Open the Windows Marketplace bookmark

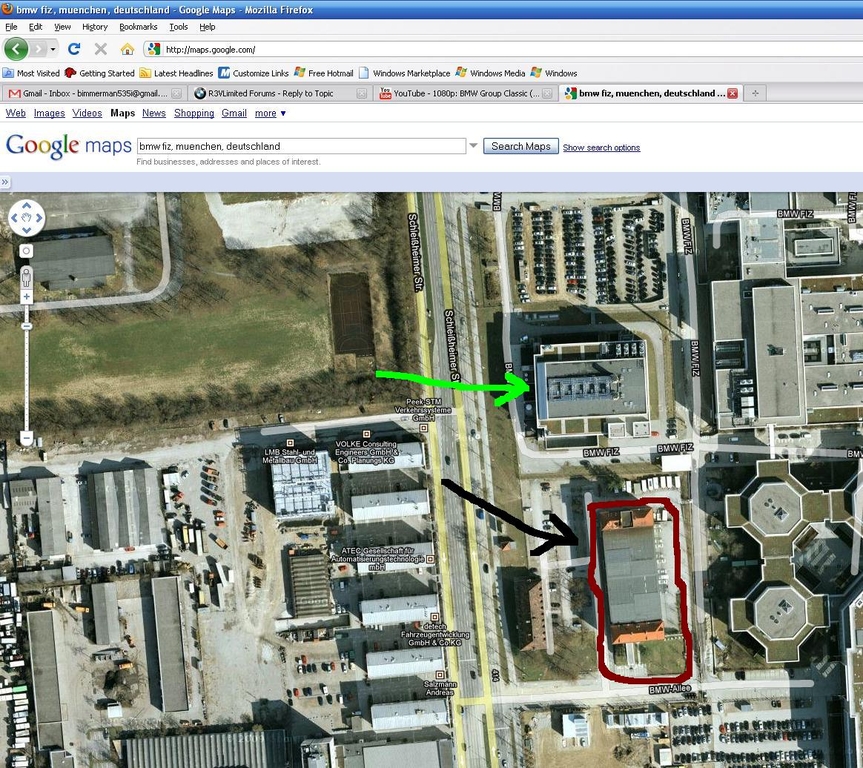click(405, 73)
